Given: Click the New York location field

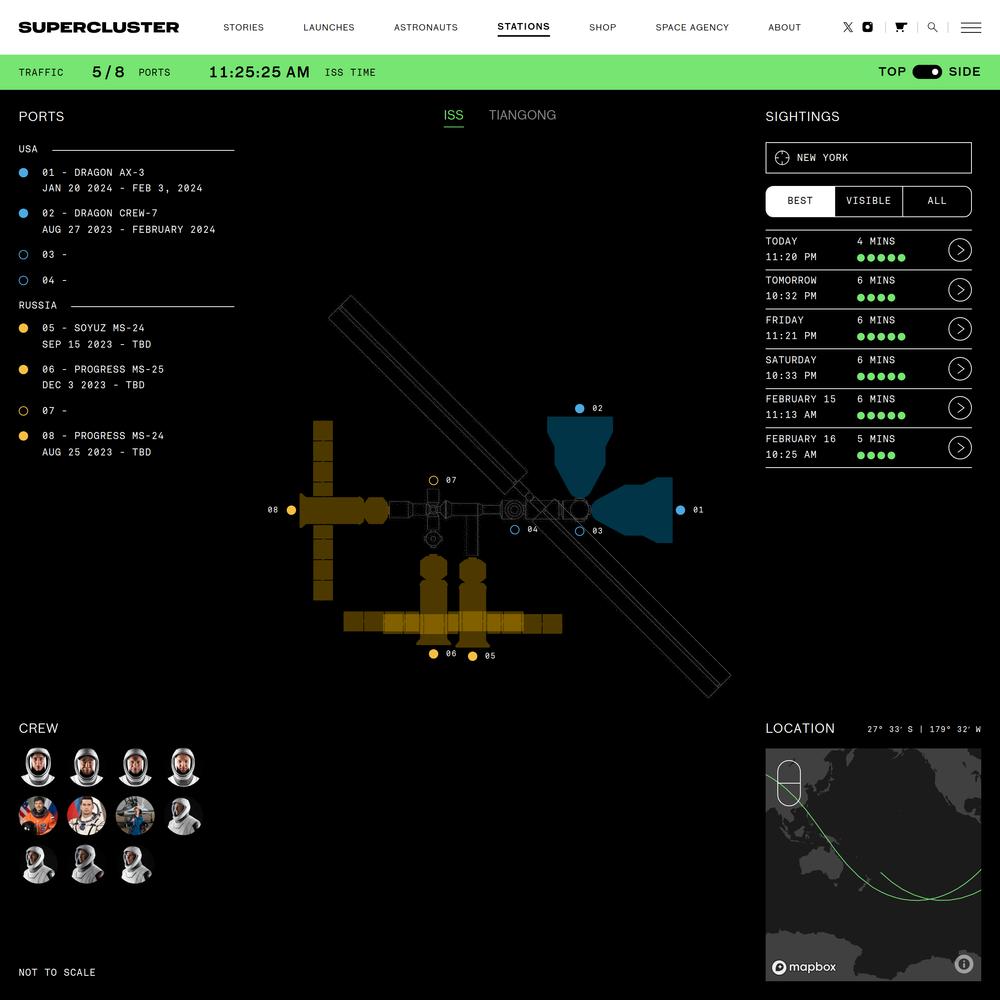Looking at the screenshot, I should point(868,158).
